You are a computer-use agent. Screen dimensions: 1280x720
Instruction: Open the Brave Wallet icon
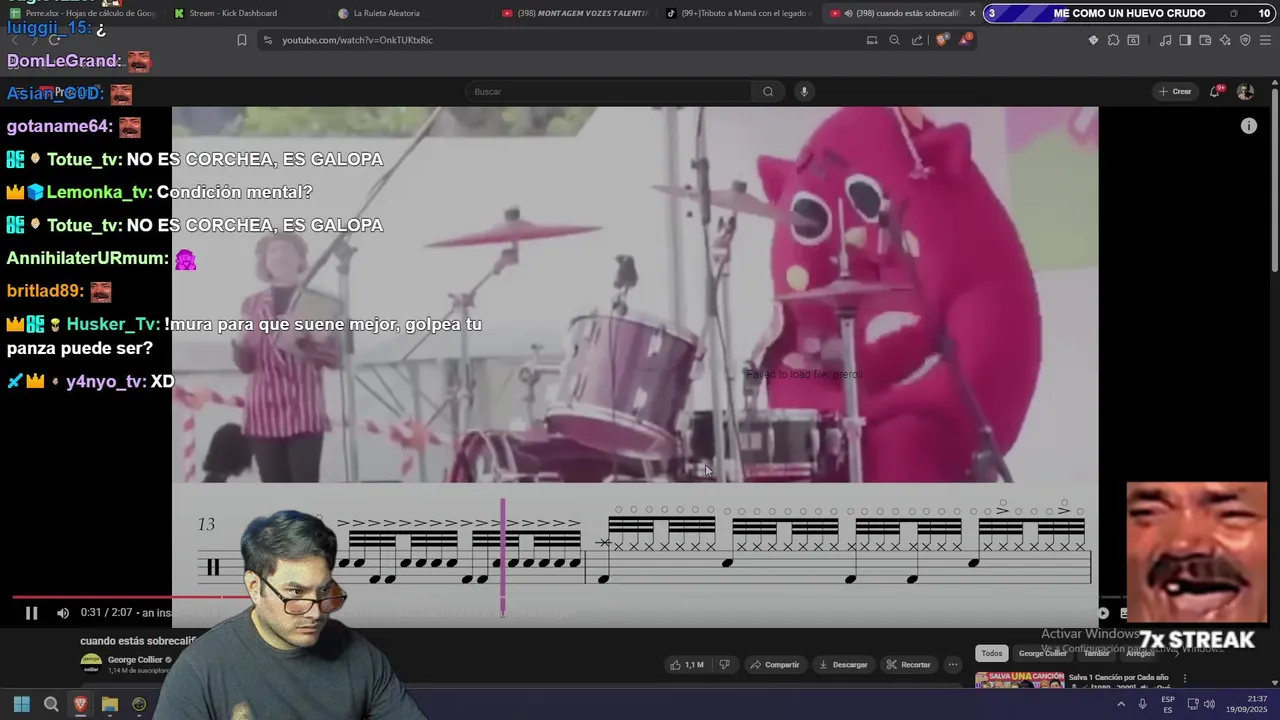[1205, 40]
